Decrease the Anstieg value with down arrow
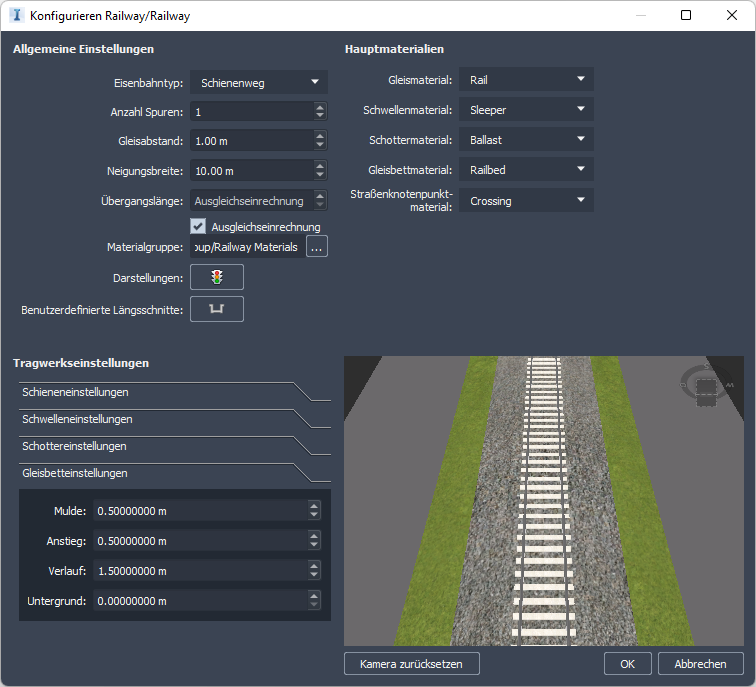This screenshot has width=756, height=687. (x=314, y=545)
